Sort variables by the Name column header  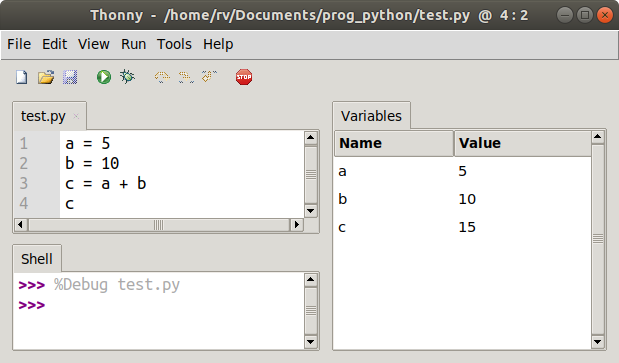click(x=394, y=143)
